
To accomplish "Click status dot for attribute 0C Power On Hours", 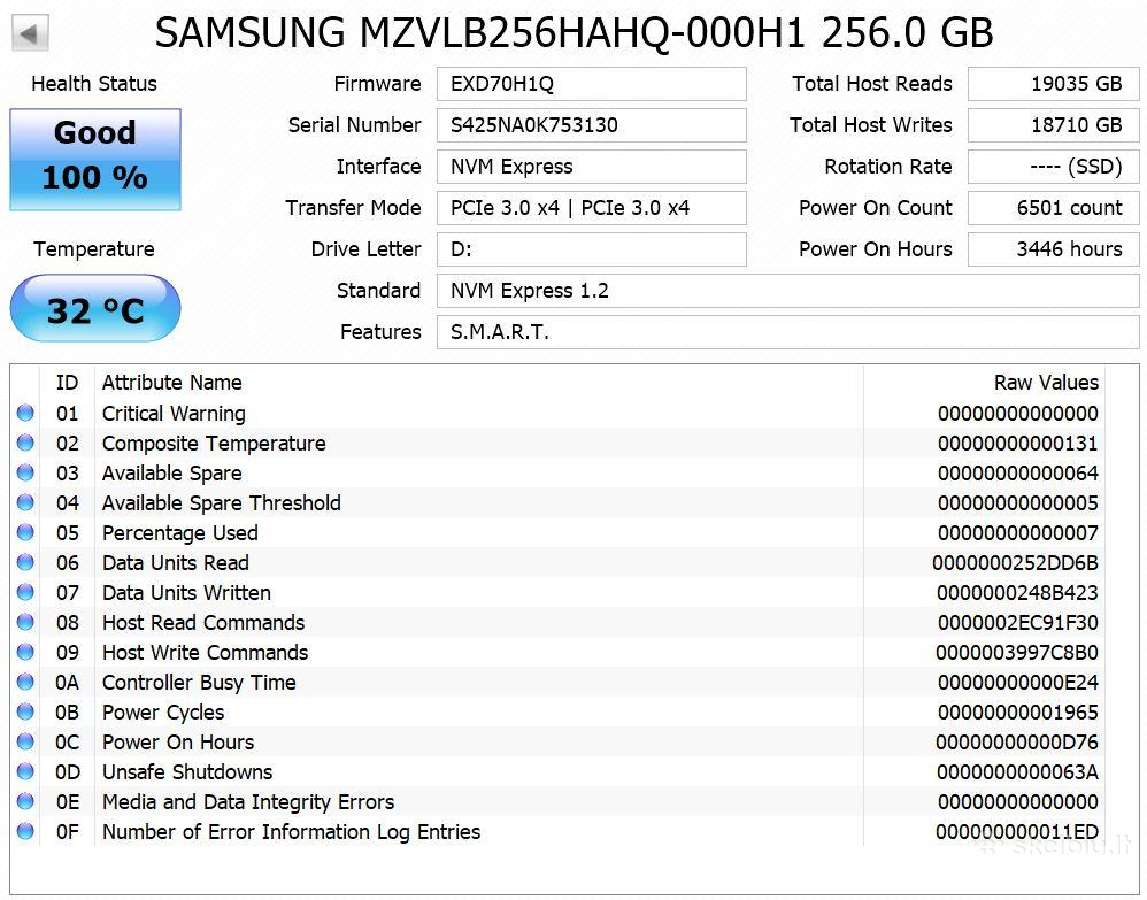I will click(x=26, y=742).
